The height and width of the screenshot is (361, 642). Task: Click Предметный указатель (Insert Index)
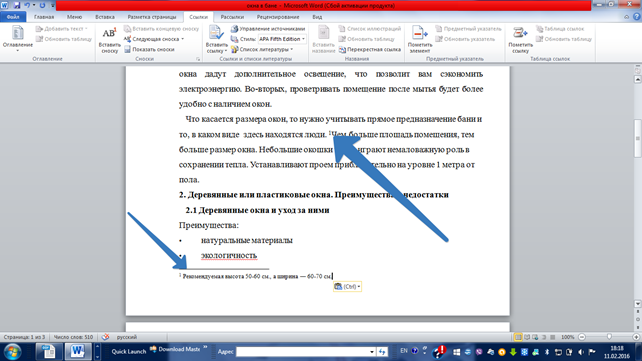click(468, 29)
